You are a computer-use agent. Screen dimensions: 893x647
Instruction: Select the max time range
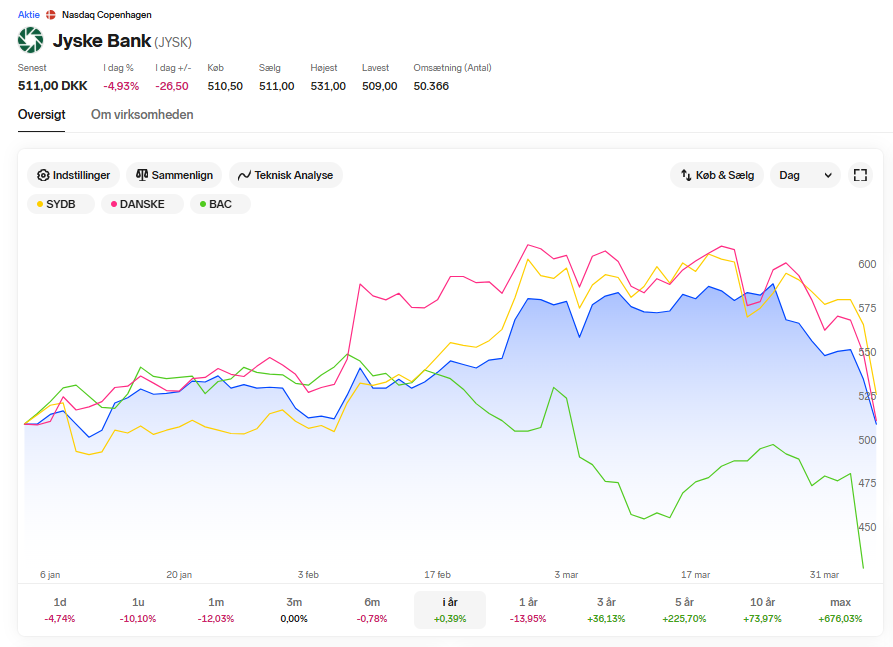[840, 609]
